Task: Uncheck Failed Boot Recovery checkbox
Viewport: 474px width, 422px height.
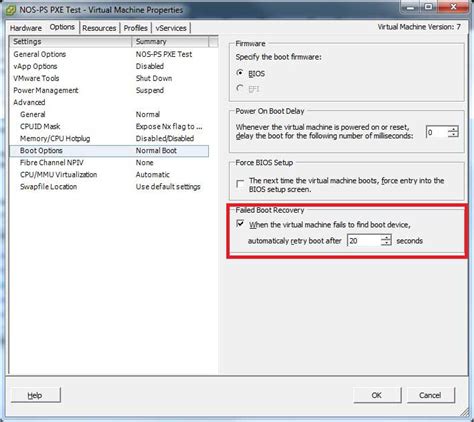Action: click(x=240, y=224)
